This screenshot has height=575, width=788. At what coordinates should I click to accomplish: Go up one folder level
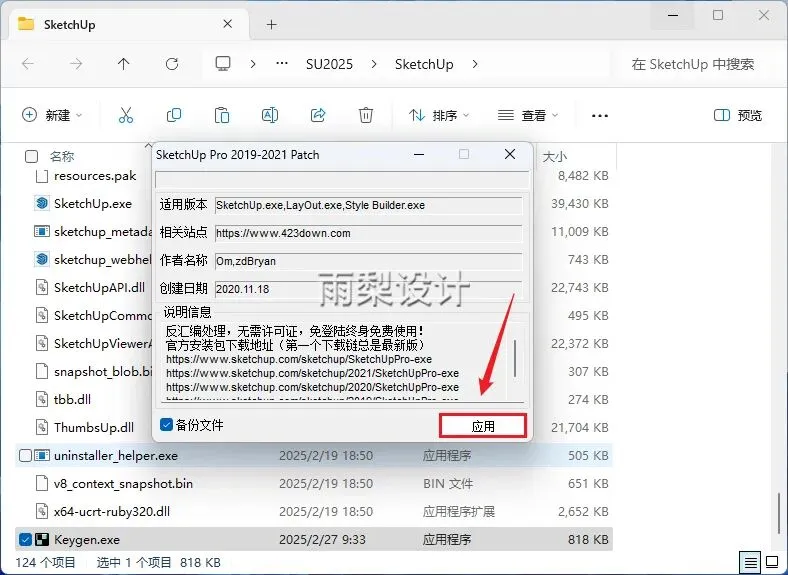click(x=124, y=64)
